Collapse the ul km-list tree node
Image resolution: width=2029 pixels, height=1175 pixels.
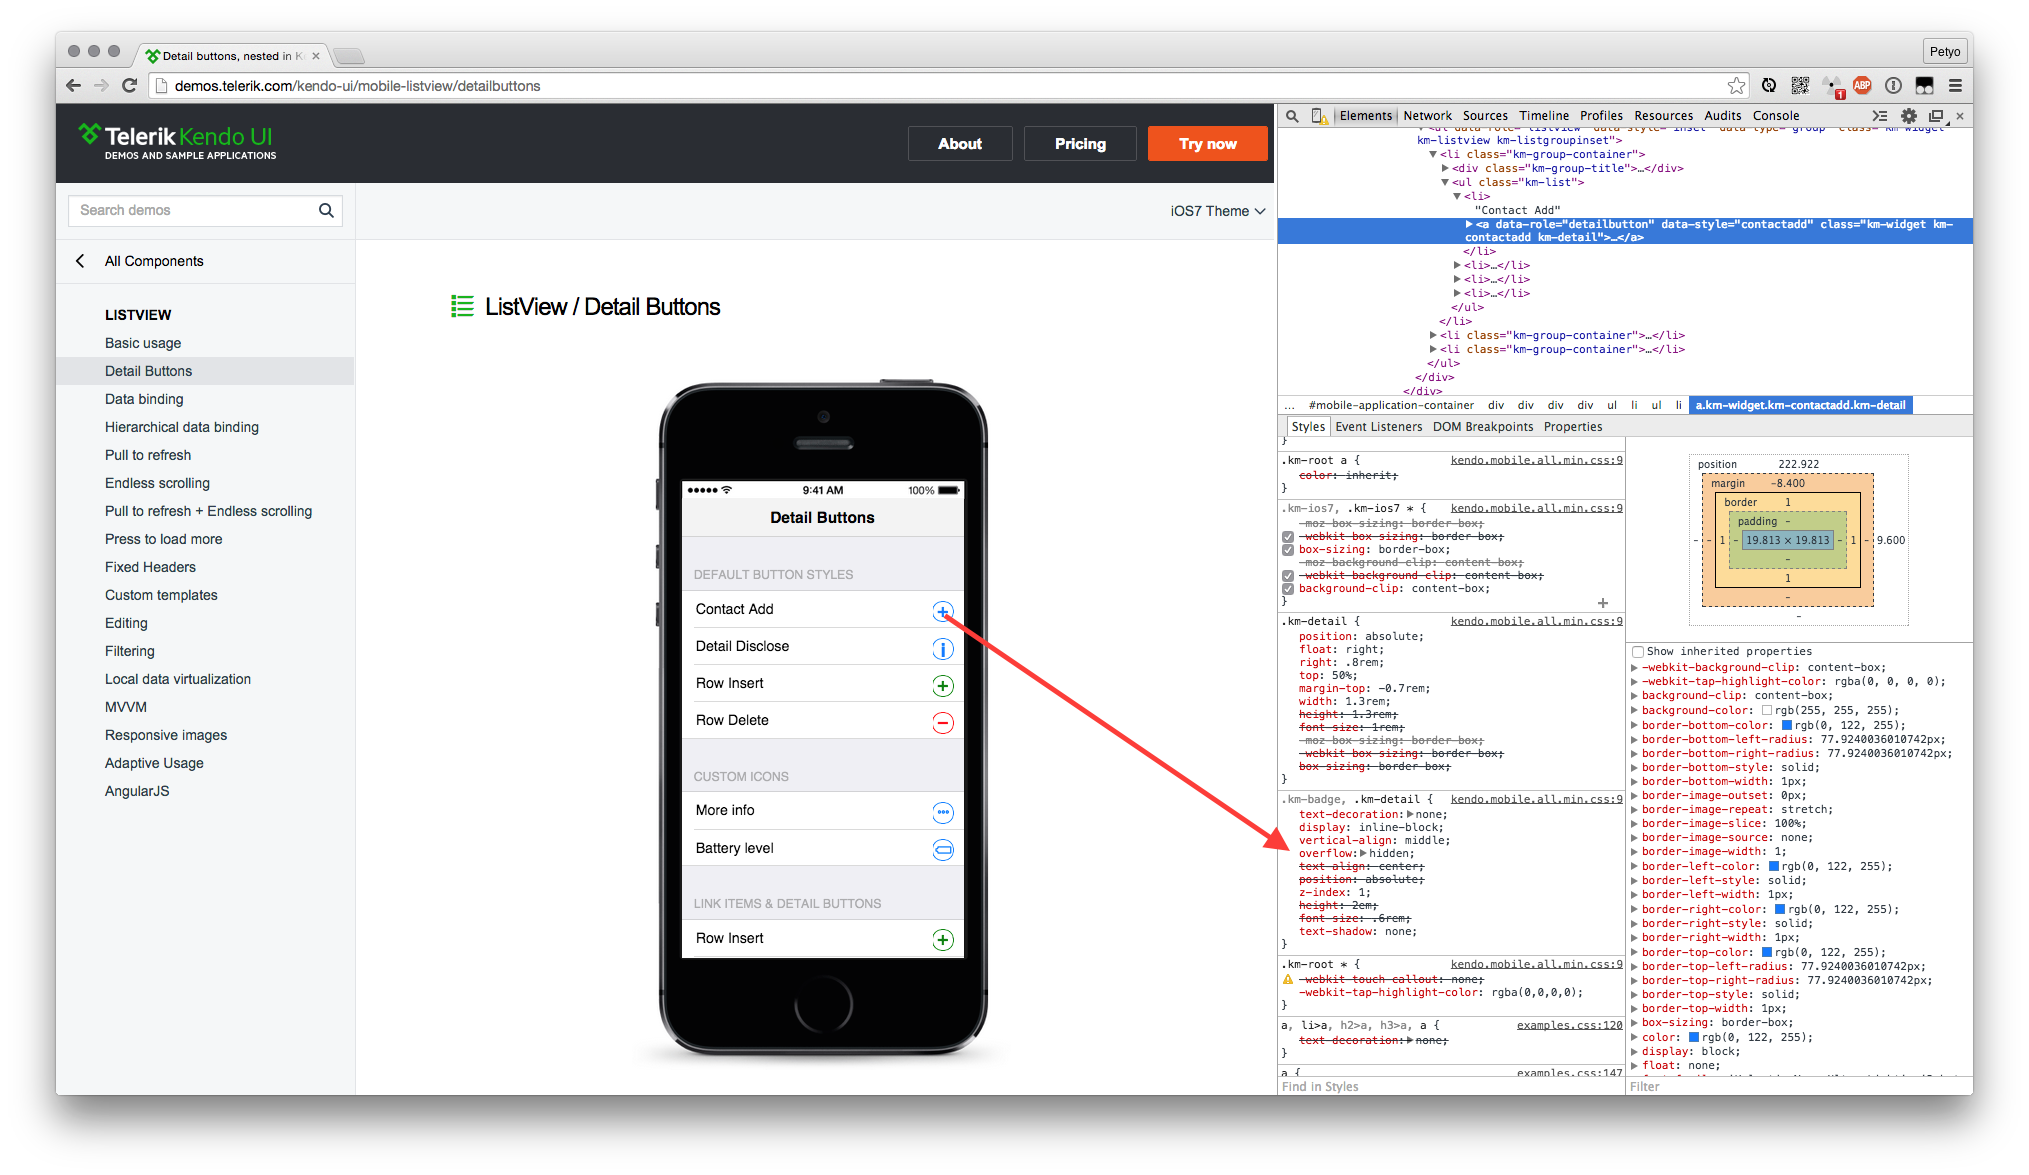tap(1444, 183)
